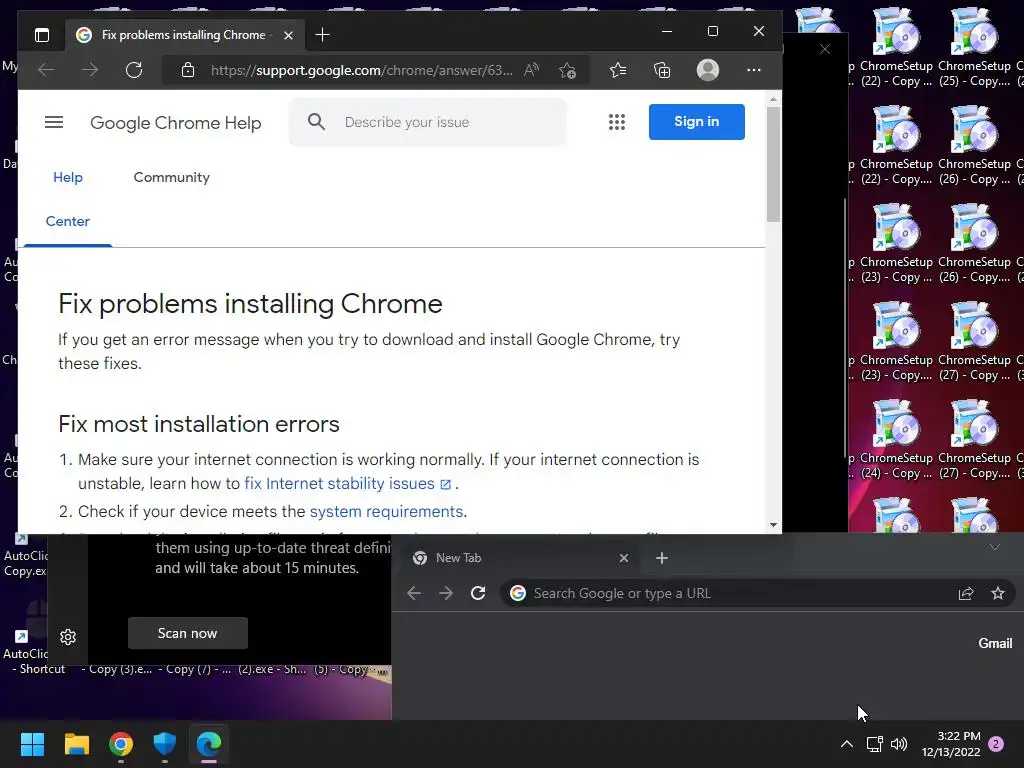This screenshot has width=1024, height=768.
Task: Select ChromeSetup (25) - Copy desktop icon
Action: (974, 47)
